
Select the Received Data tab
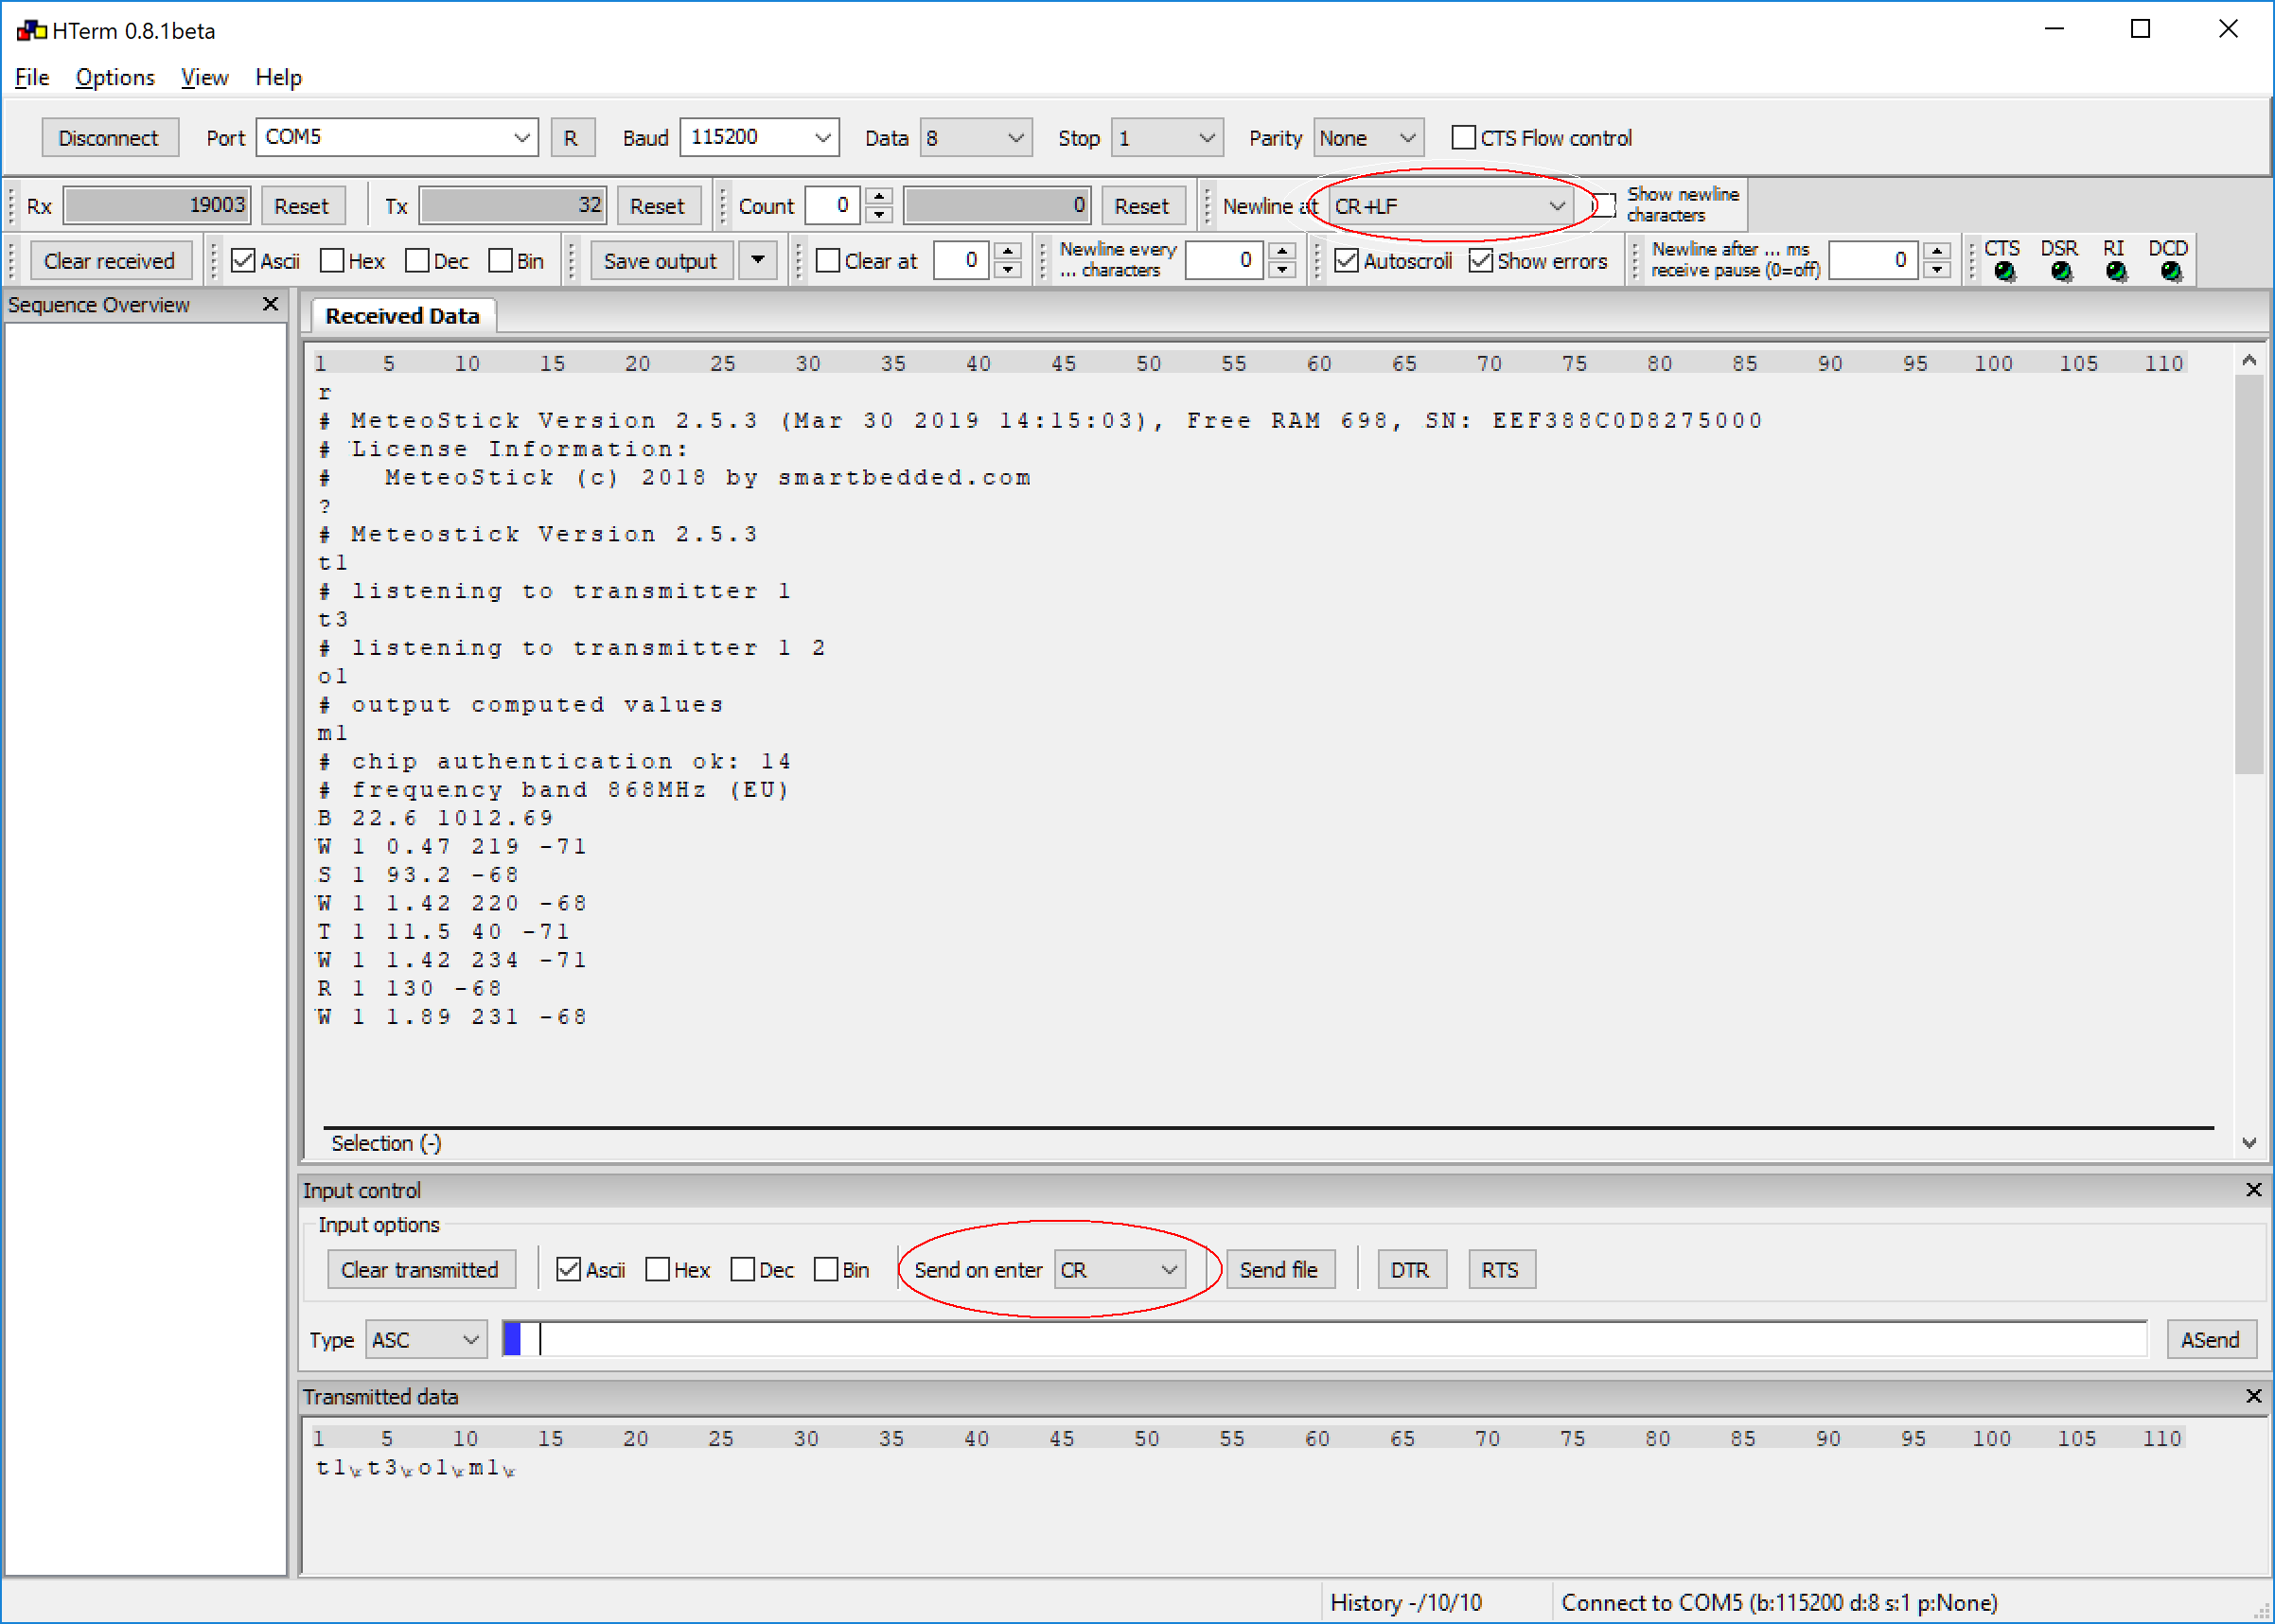point(402,316)
